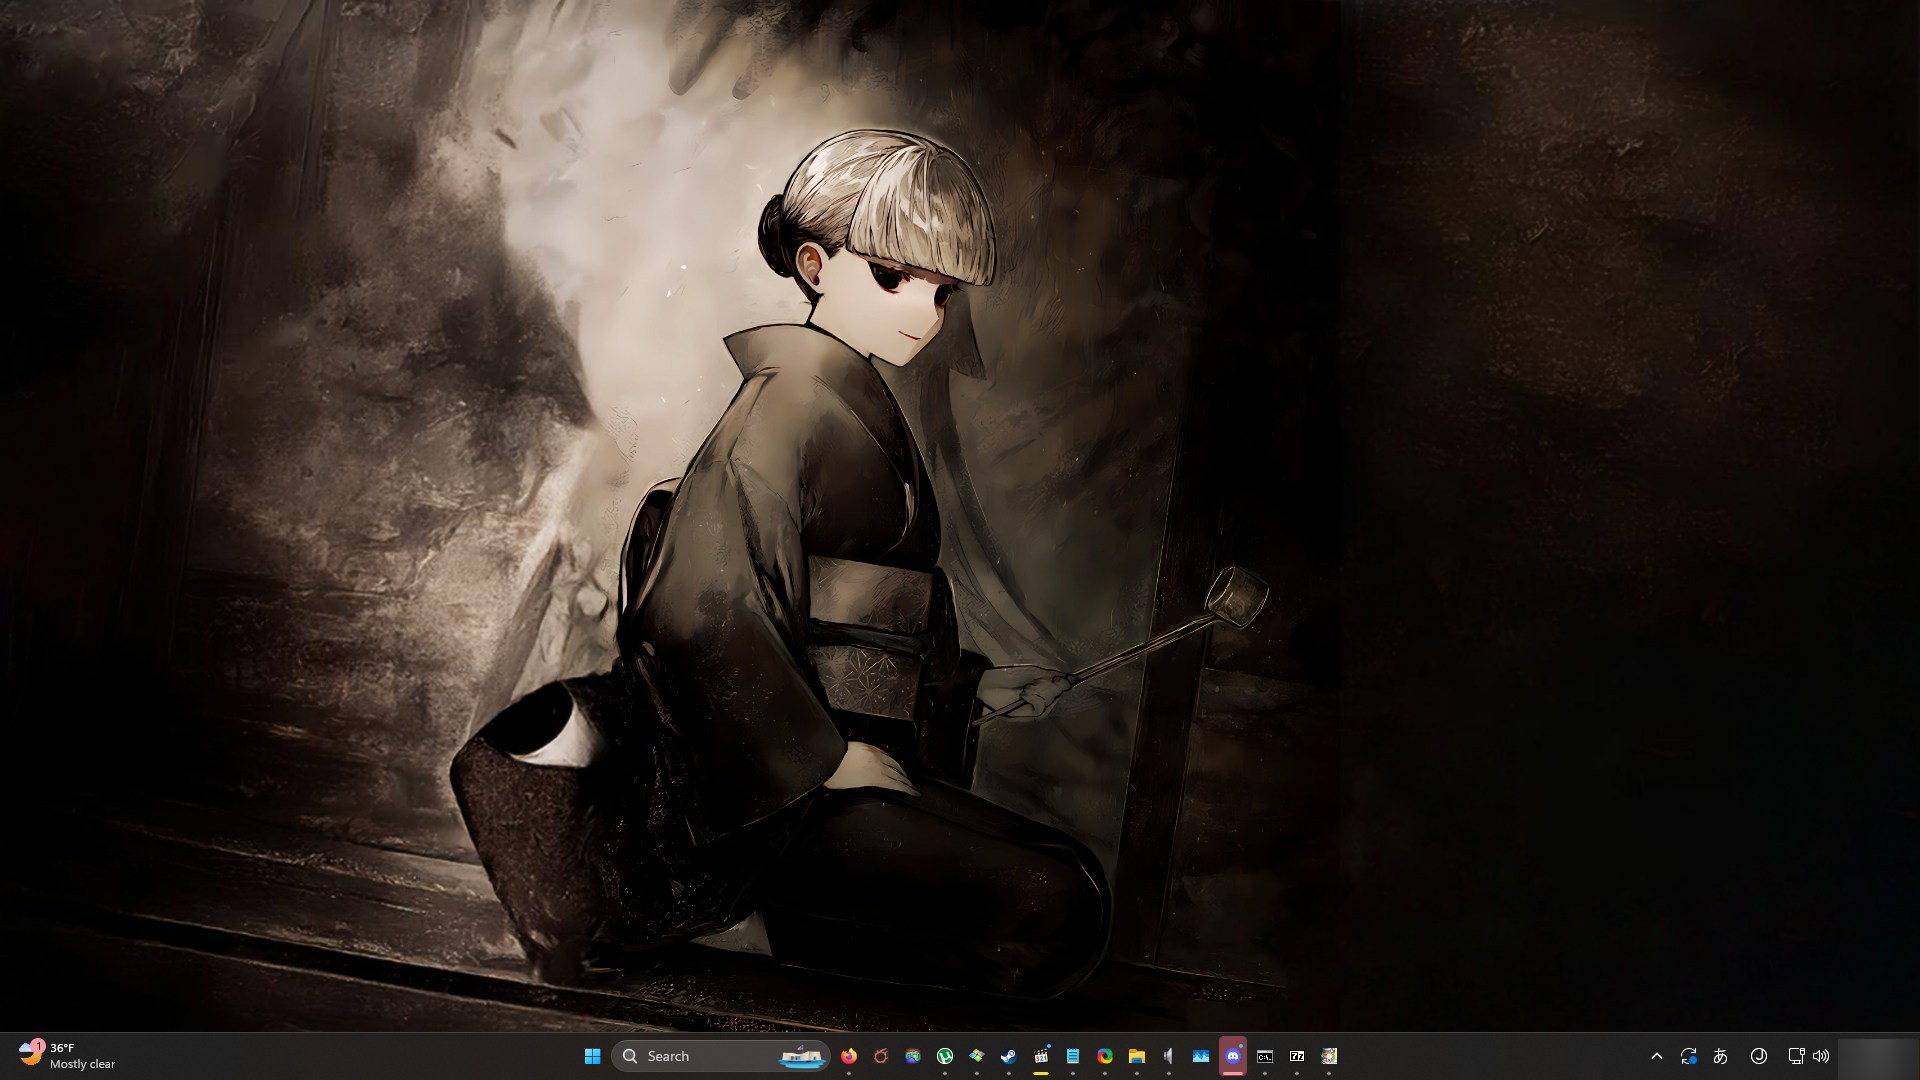The height and width of the screenshot is (1080, 1920).
Task: Open the command prompt taskbar icon
Action: [1265, 1056]
